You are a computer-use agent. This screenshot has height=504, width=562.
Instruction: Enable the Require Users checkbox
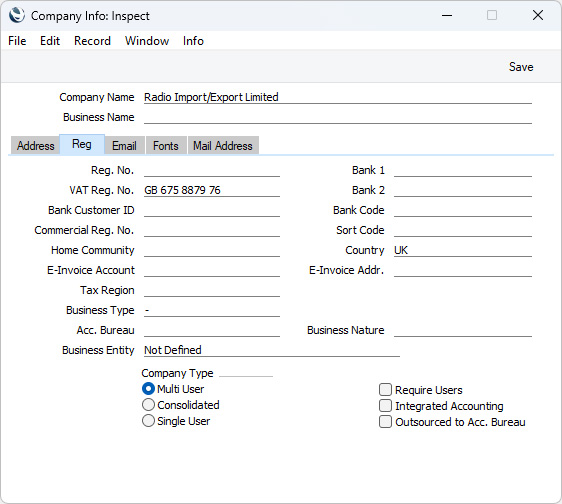pos(385,389)
